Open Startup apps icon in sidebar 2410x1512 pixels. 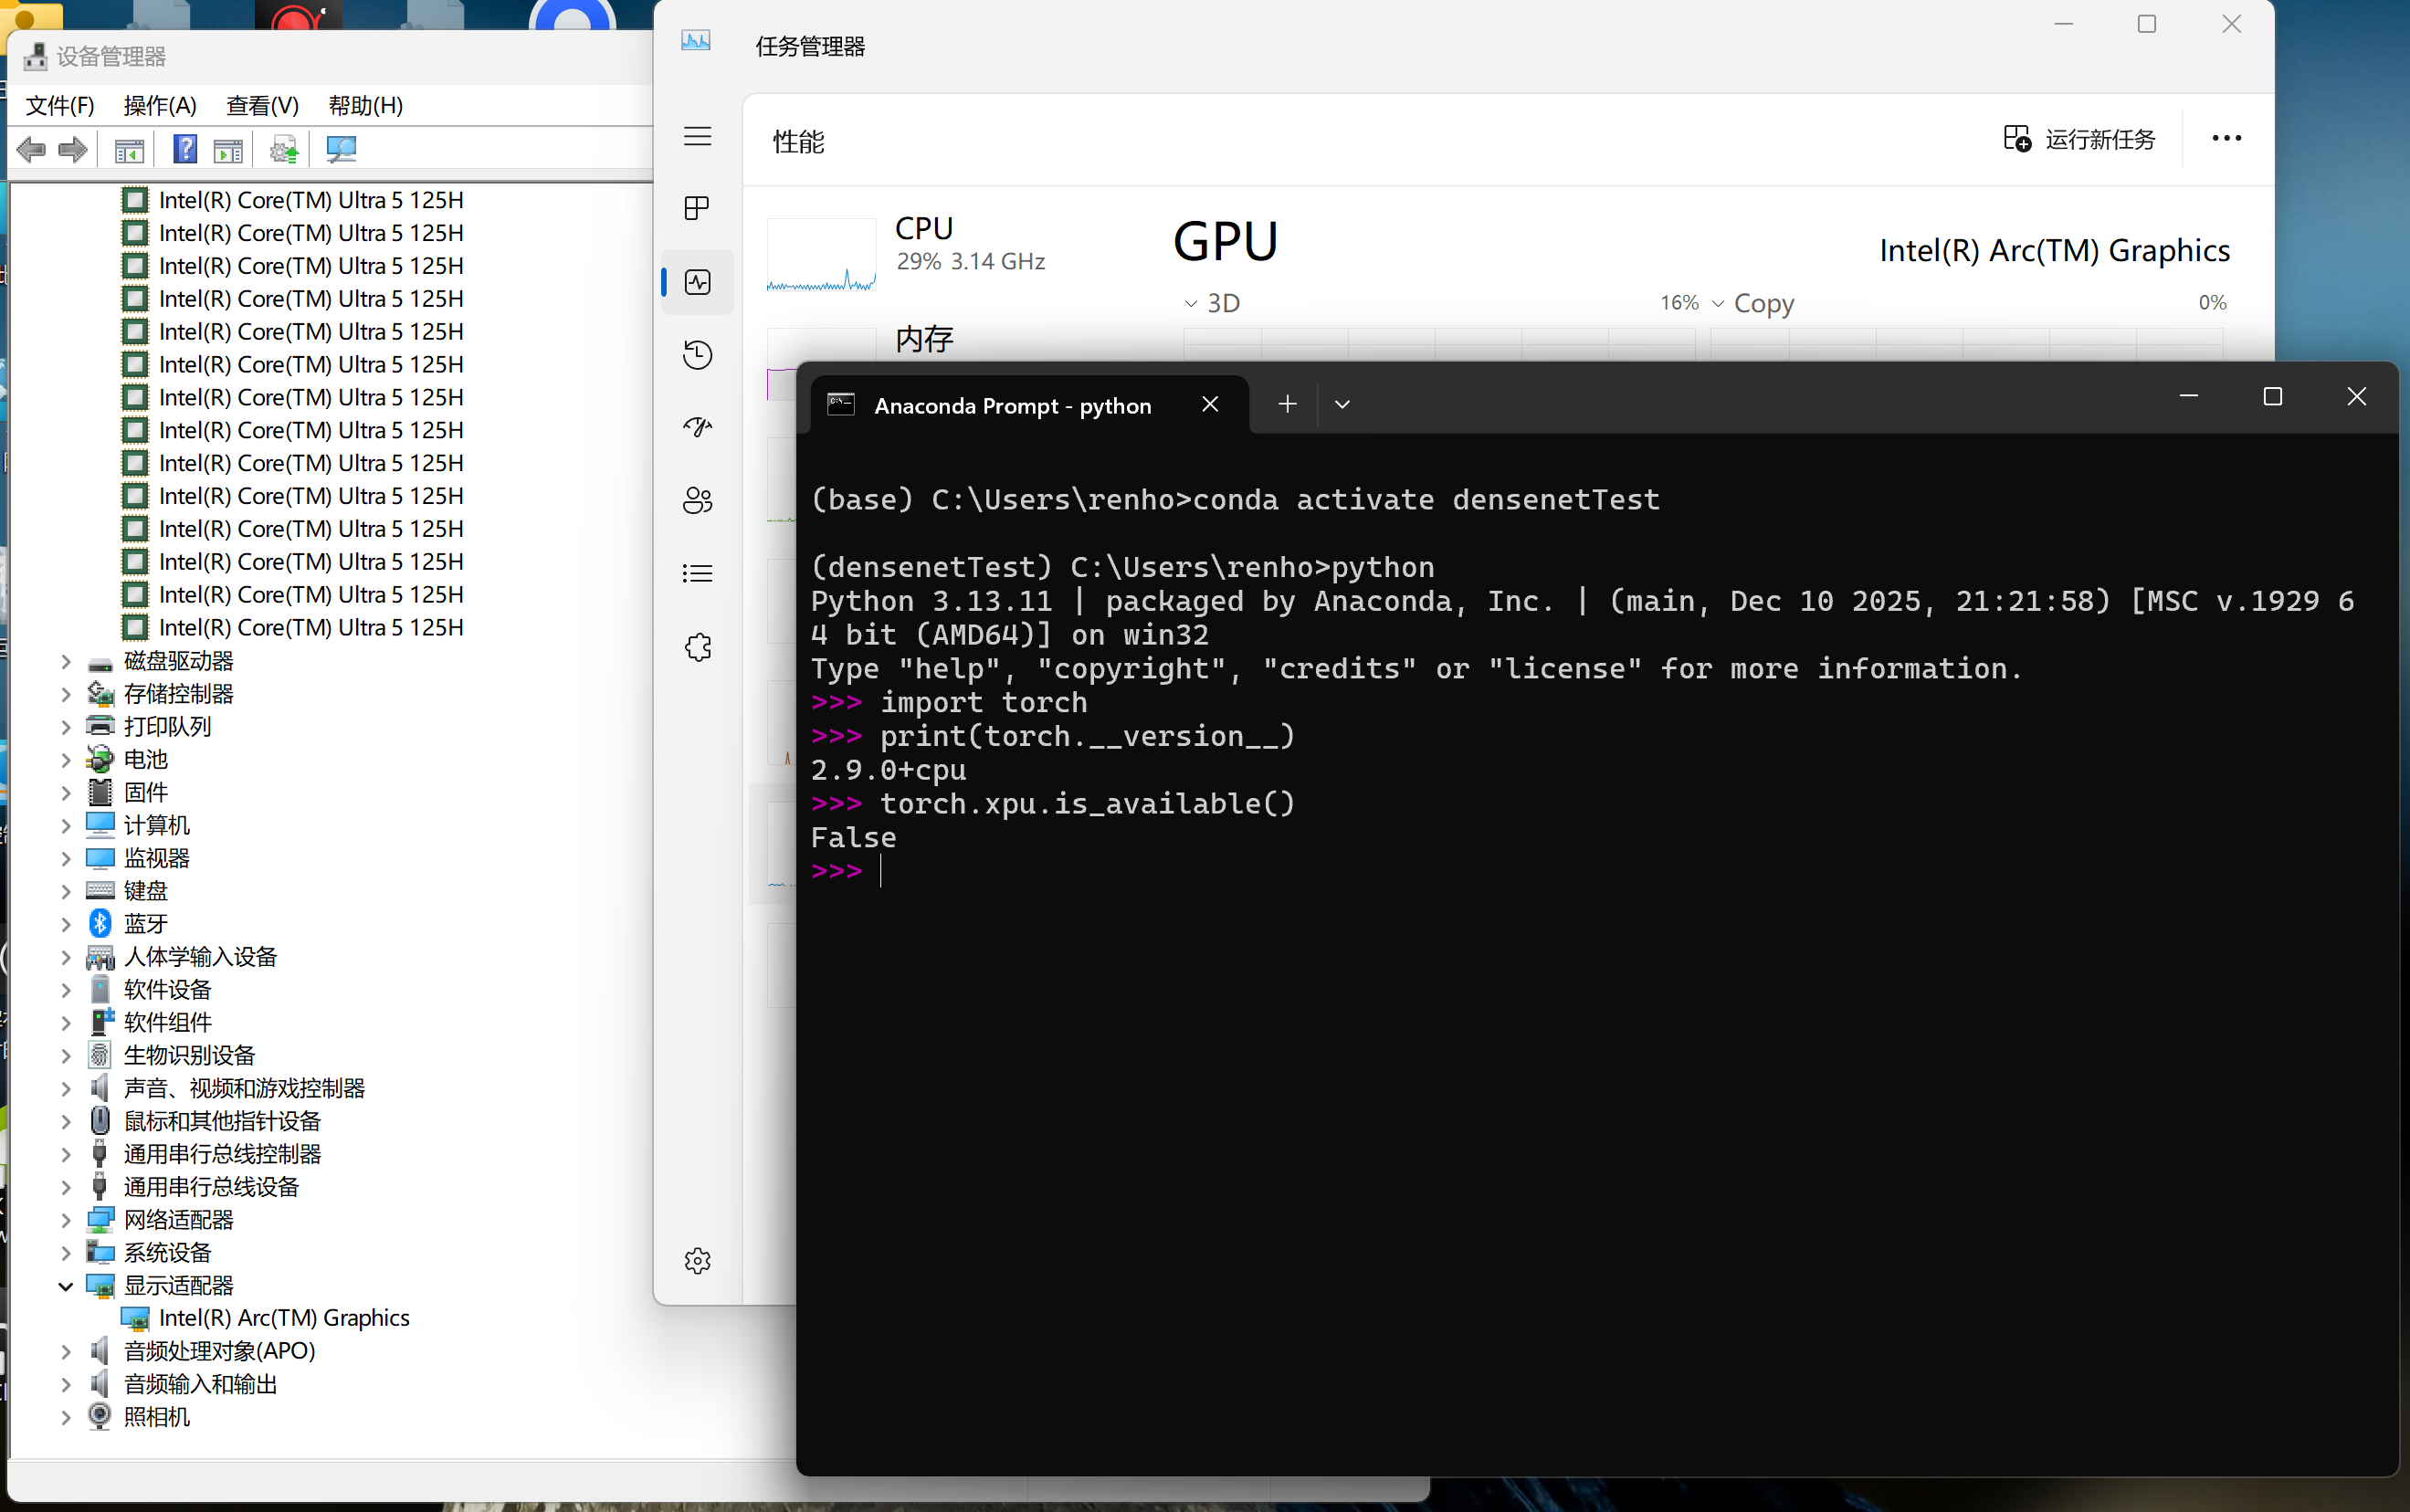pyautogui.click(x=697, y=428)
